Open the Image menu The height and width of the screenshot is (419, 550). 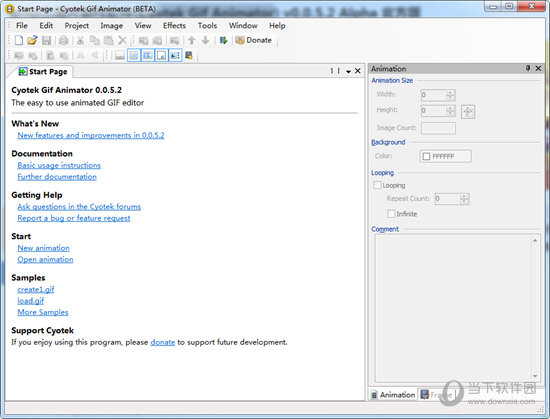112,26
